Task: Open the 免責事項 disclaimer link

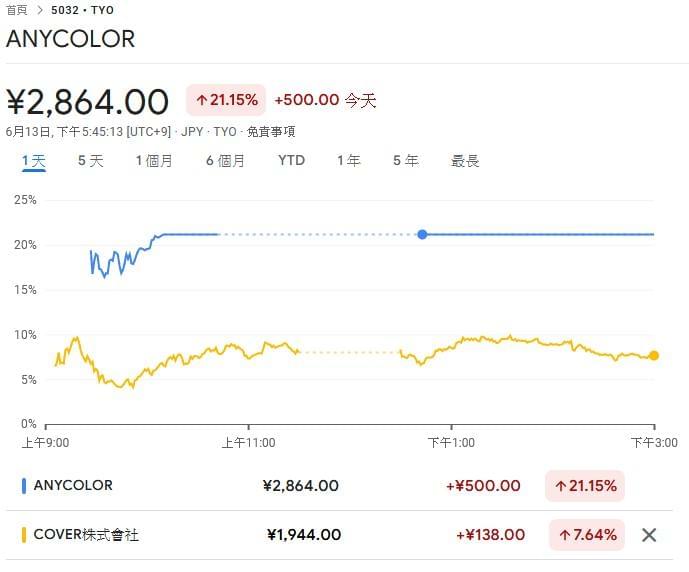Action: (x=271, y=132)
